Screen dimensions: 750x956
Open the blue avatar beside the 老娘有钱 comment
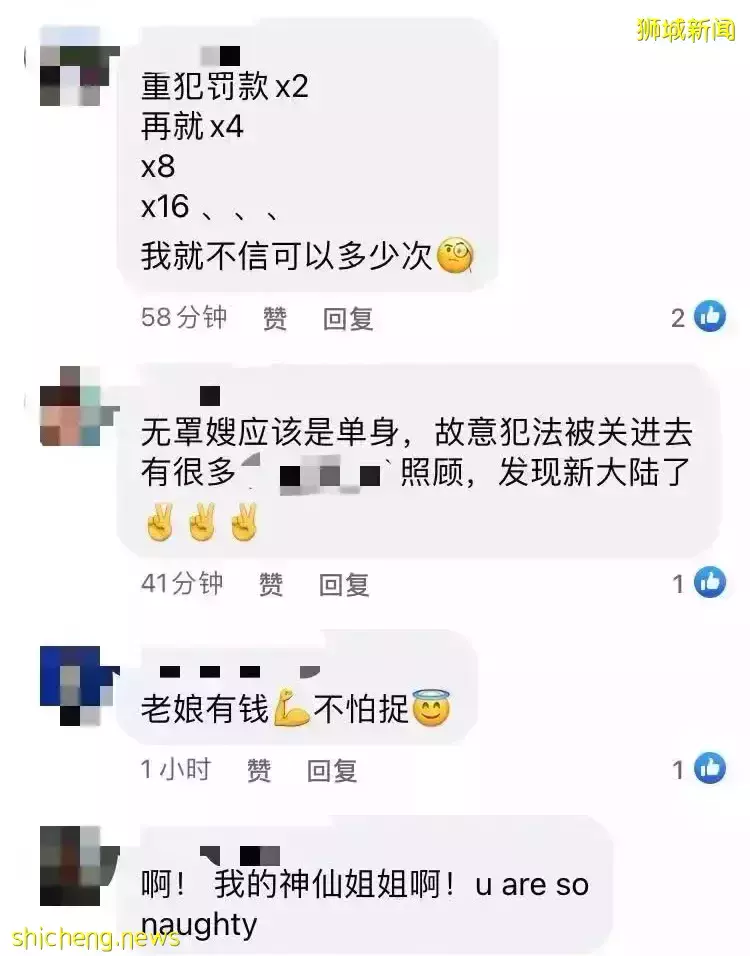point(70,686)
